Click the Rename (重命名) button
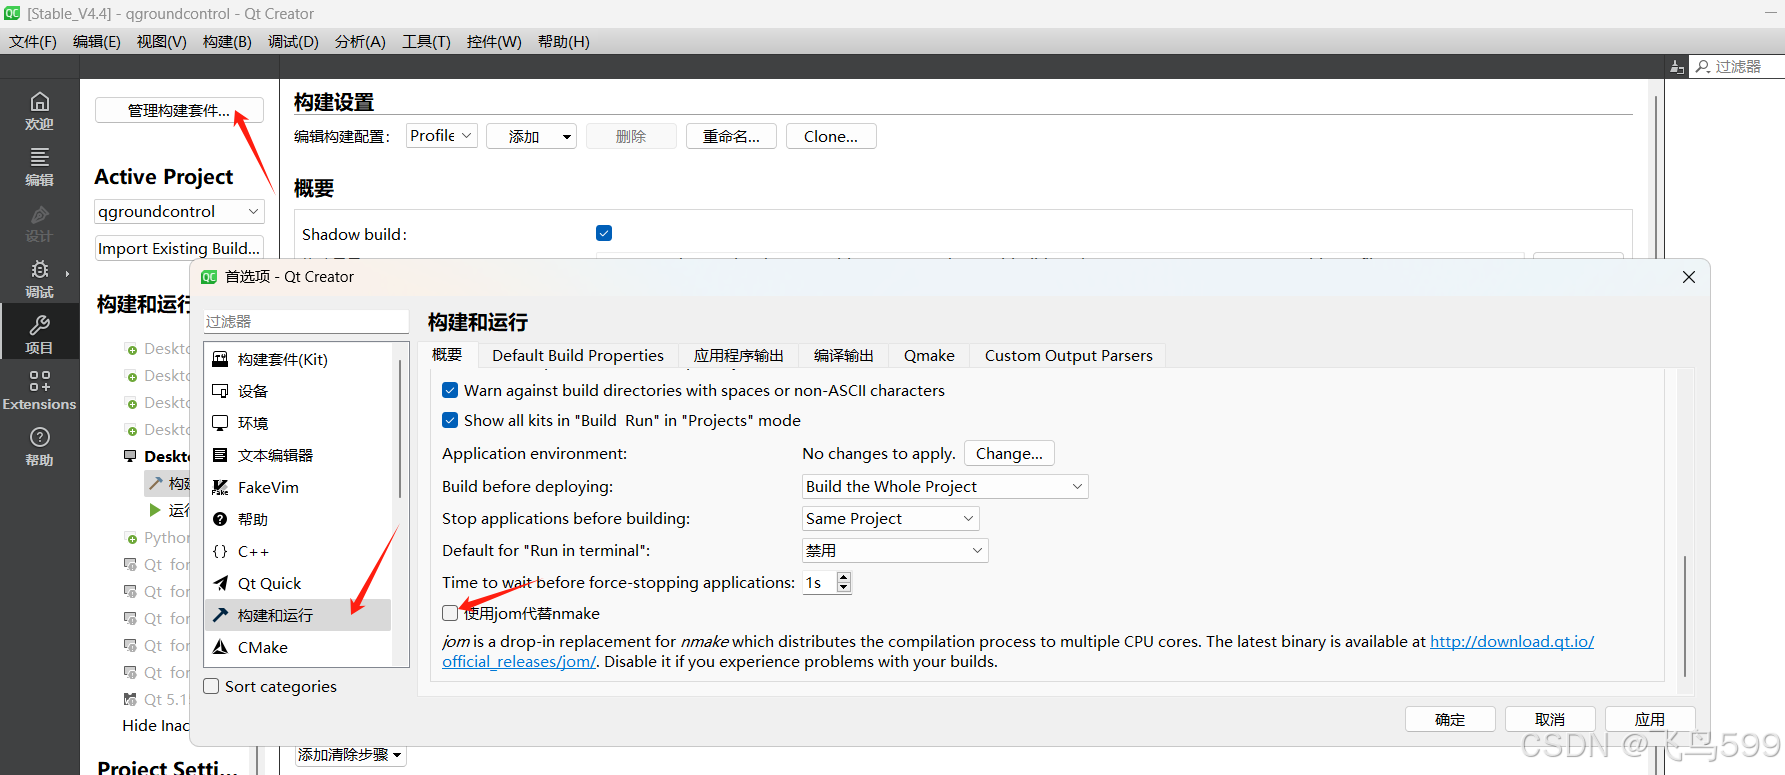The image size is (1785, 775). pyautogui.click(x=731, y=136)
